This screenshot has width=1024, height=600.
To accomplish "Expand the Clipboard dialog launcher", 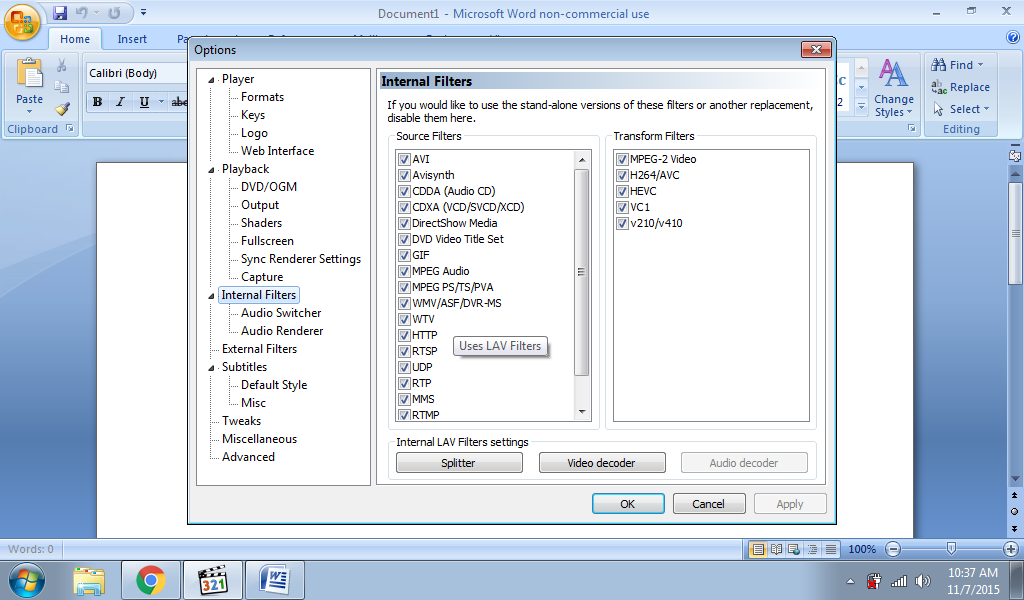I will click(x=70, y=129).
